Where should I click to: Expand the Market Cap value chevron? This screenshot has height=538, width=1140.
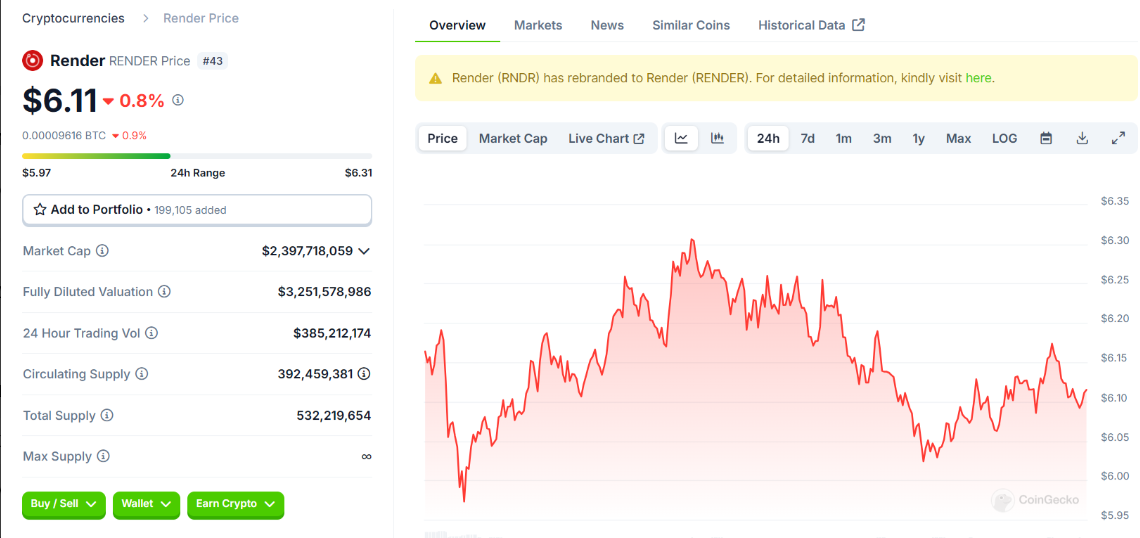364,251
